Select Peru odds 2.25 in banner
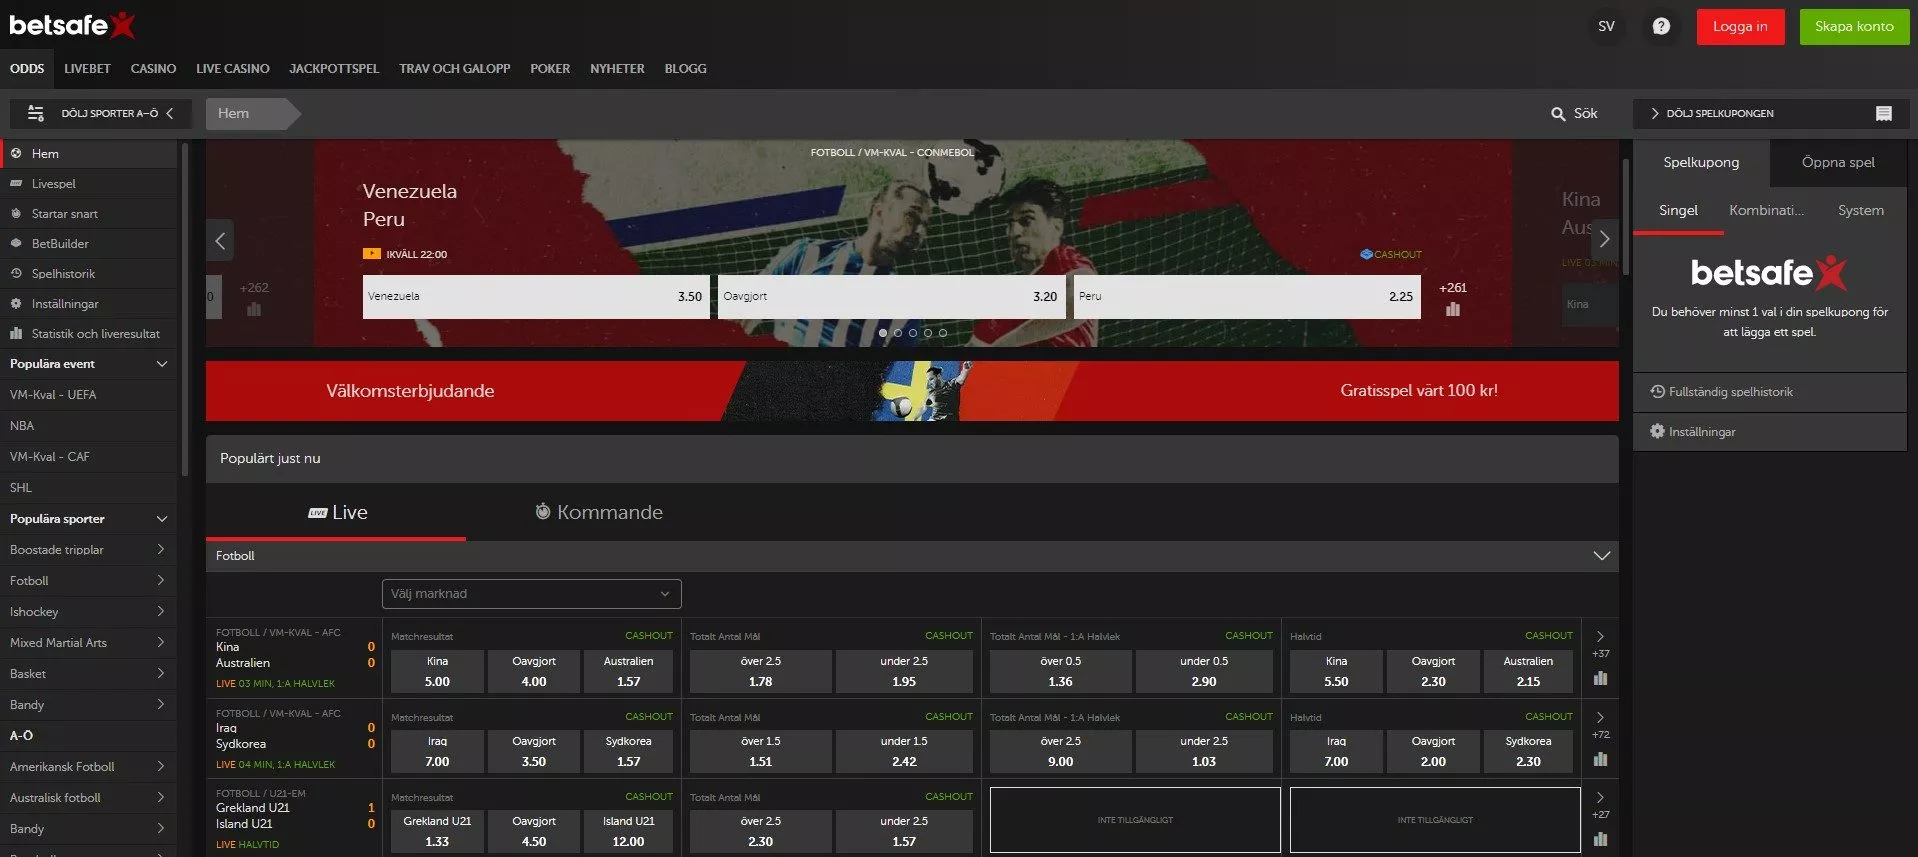Viewport: 1918px width, 857px height. pos(1247,297)
